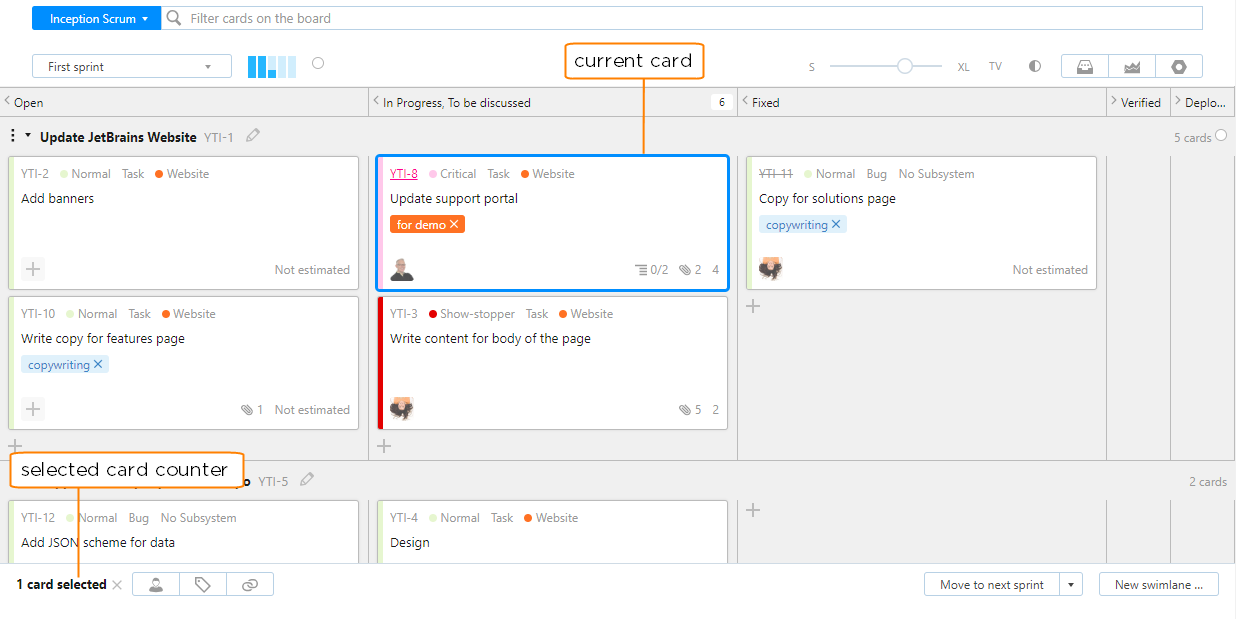
Task: Open the burndown chart icon
Action: point(1132,67)
